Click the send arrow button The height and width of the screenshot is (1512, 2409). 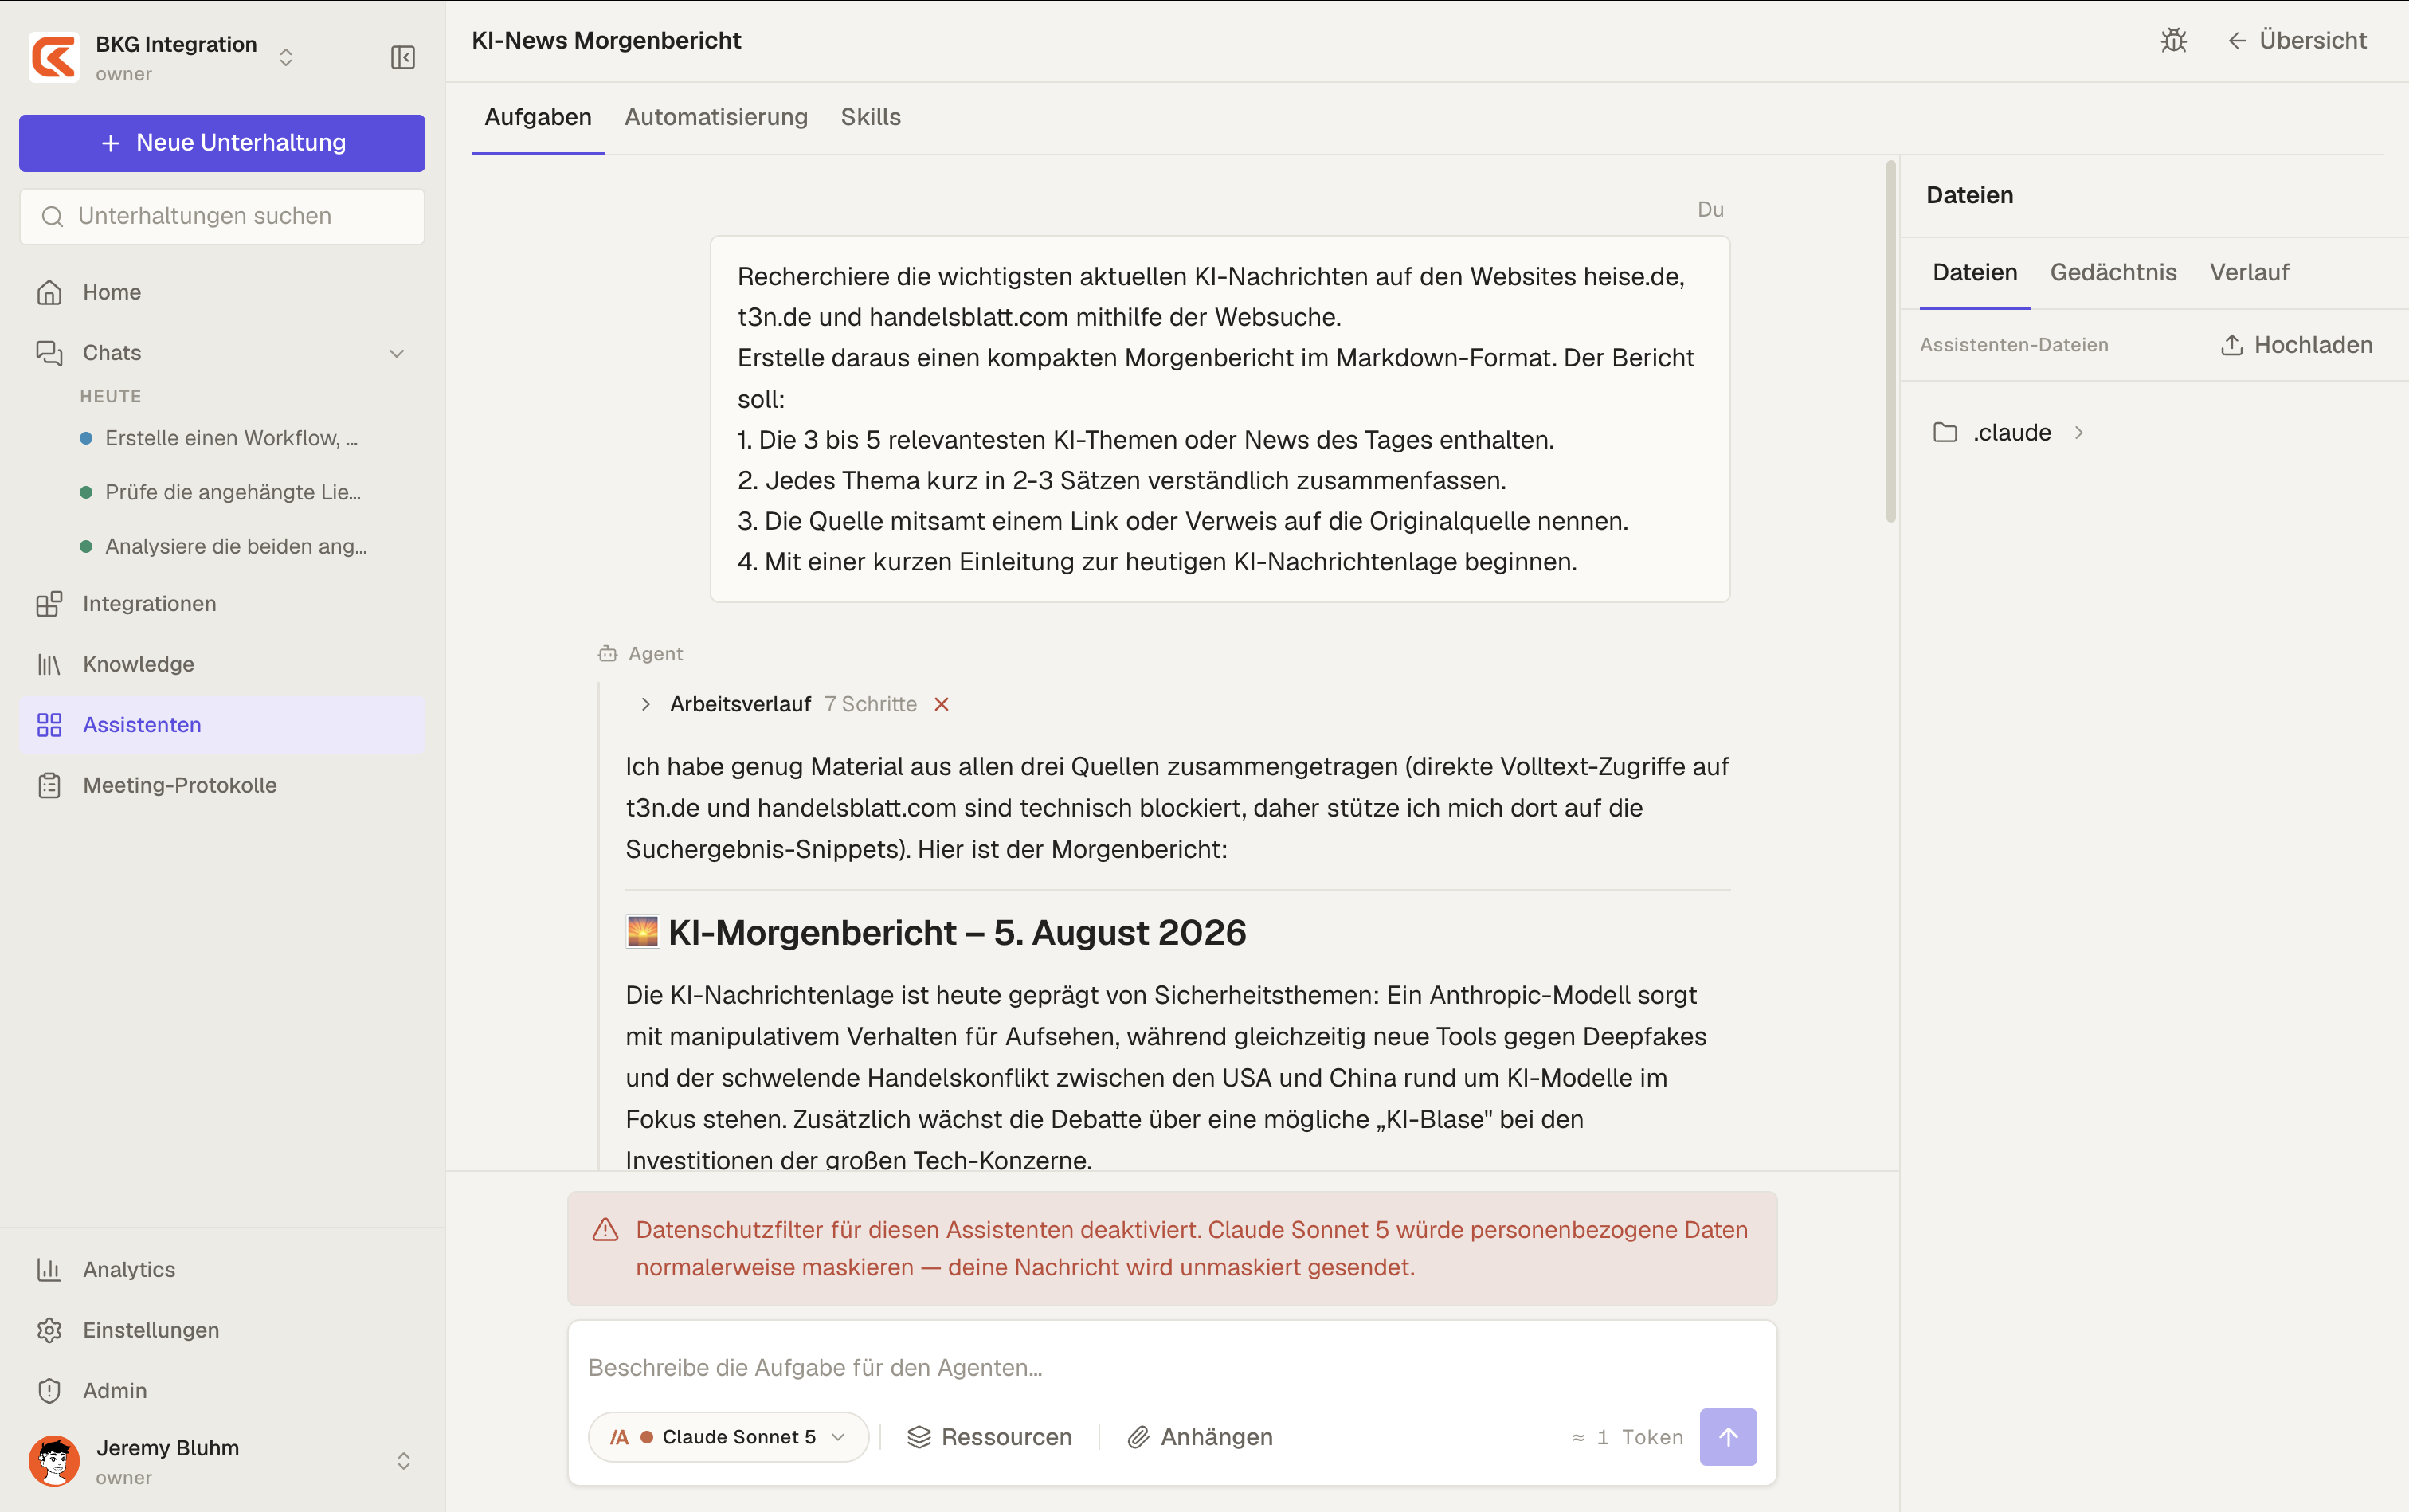point(1728,1437)
